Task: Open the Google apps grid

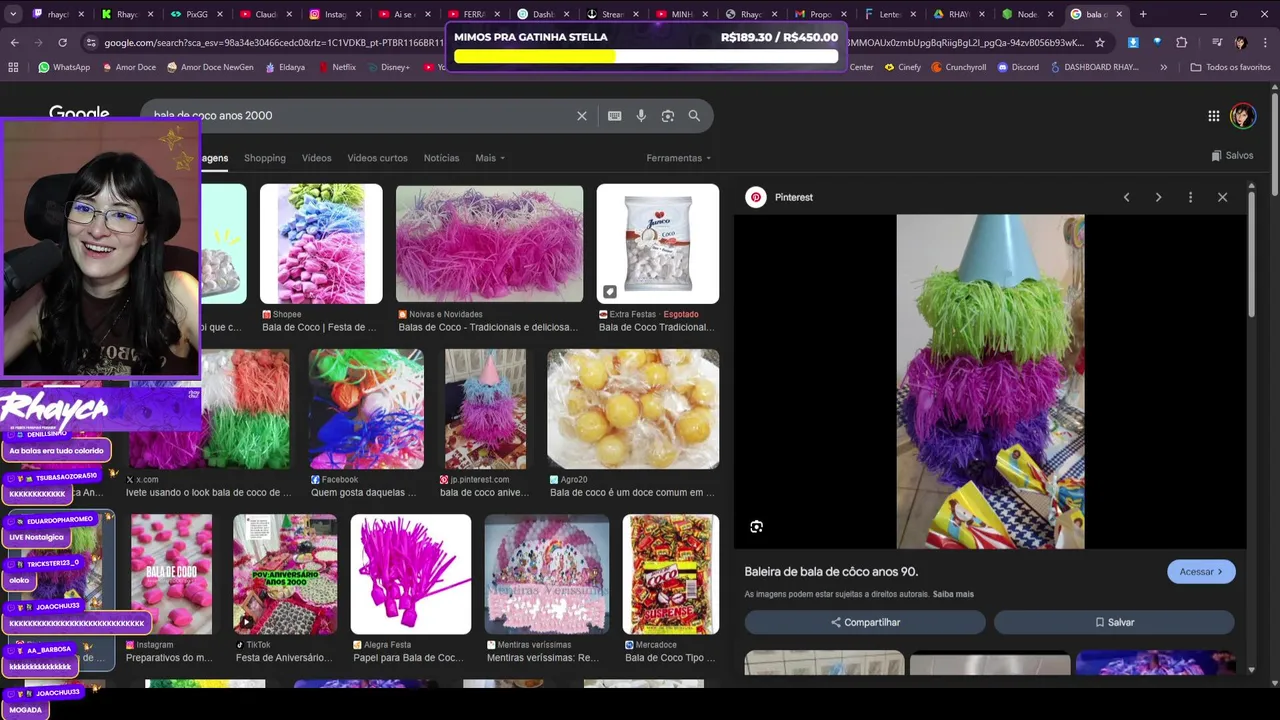Action: 1213,116
